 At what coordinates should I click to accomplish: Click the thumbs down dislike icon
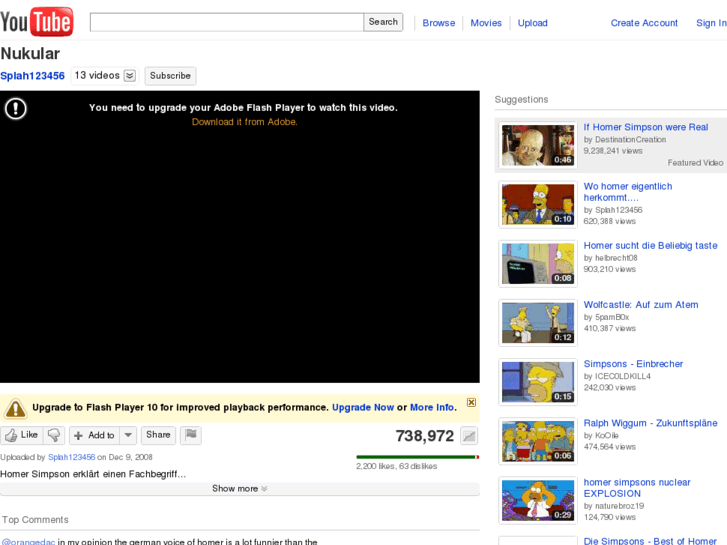54,436
